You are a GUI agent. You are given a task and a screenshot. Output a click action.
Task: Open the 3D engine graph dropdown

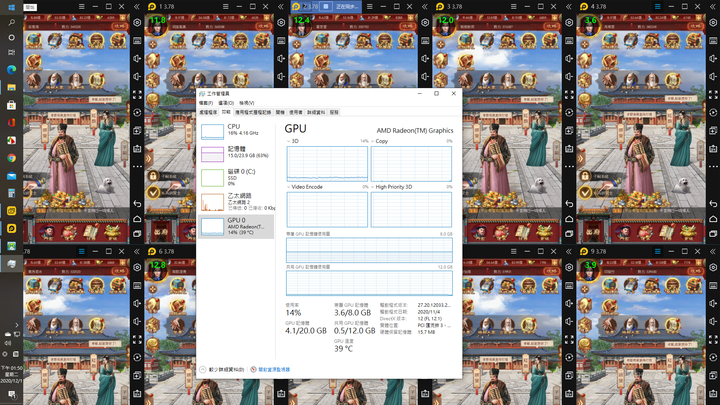tap(288, 141)
